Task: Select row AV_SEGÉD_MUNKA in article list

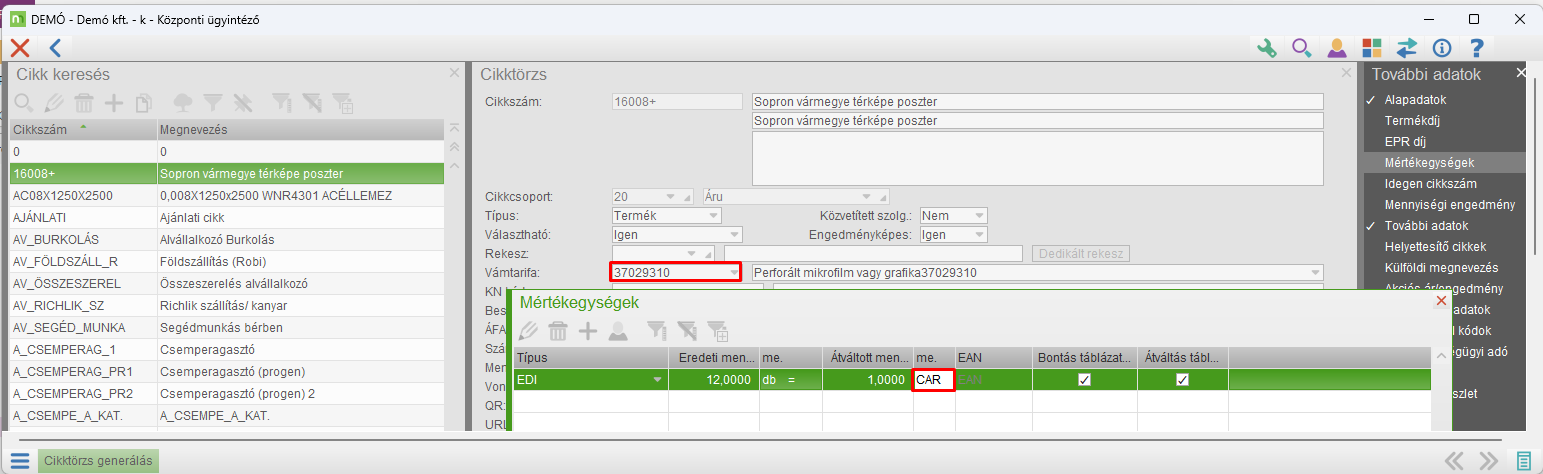Action: click(x=226, y=327)
